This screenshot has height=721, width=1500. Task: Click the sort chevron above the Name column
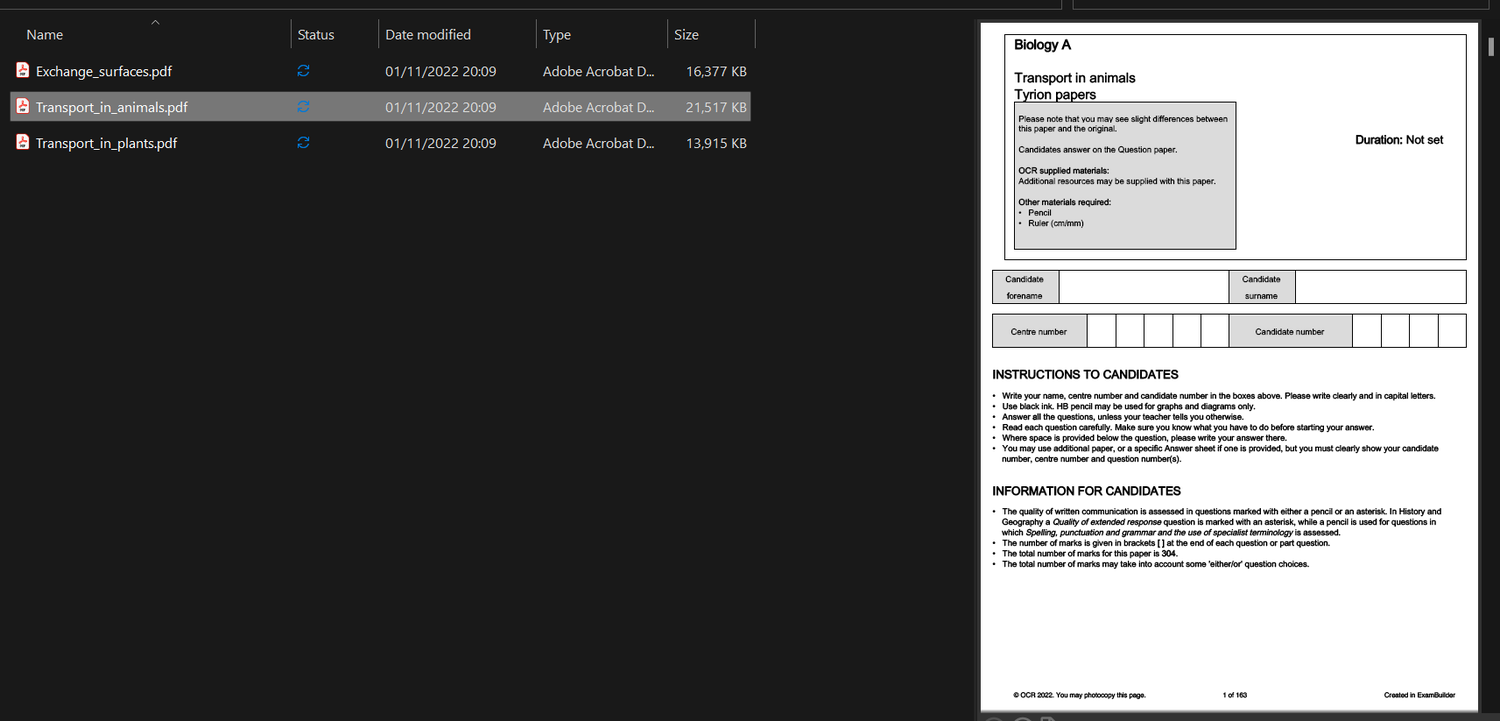pyautogui.click(x=155, y=21)
